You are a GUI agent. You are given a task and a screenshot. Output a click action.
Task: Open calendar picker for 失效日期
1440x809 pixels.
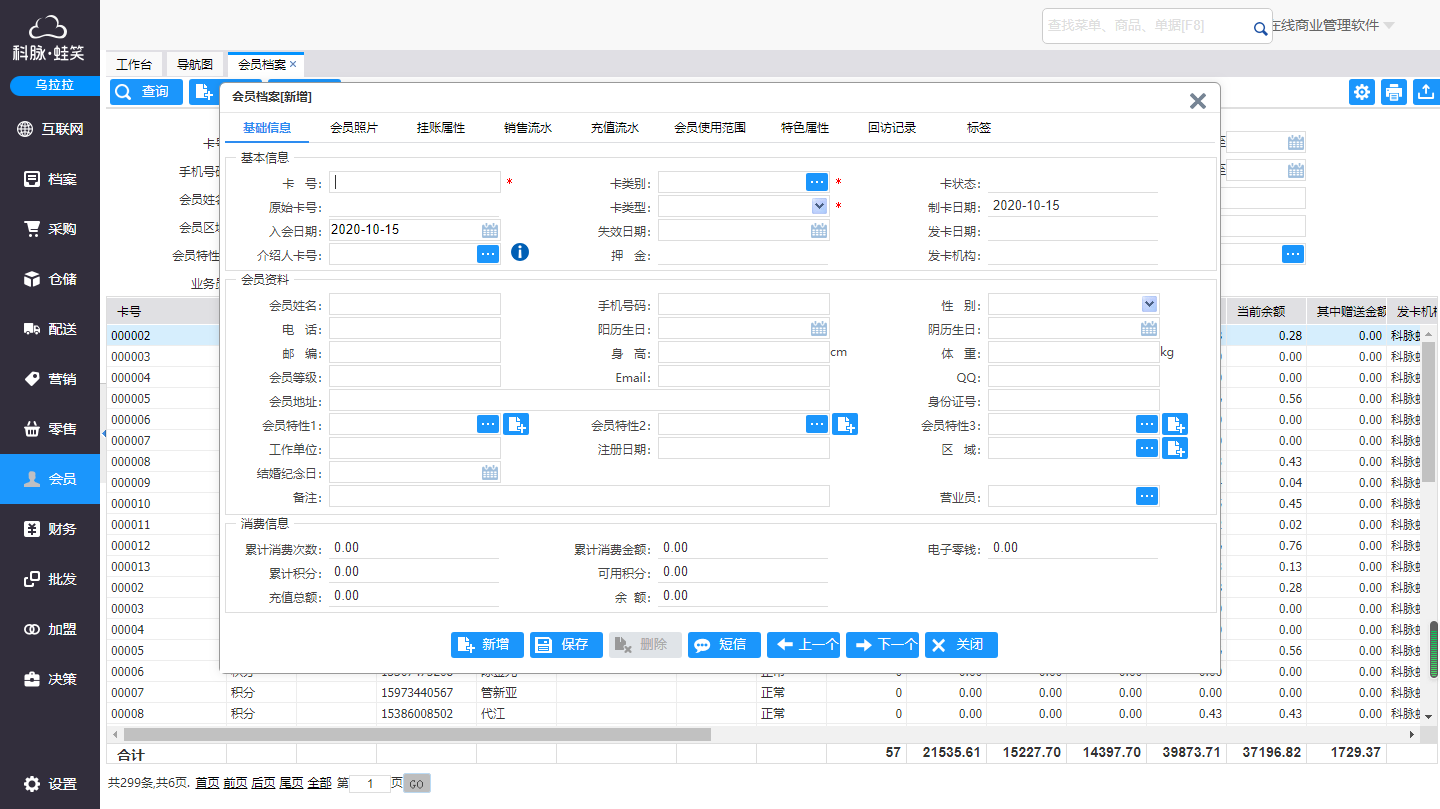[819, 230]
